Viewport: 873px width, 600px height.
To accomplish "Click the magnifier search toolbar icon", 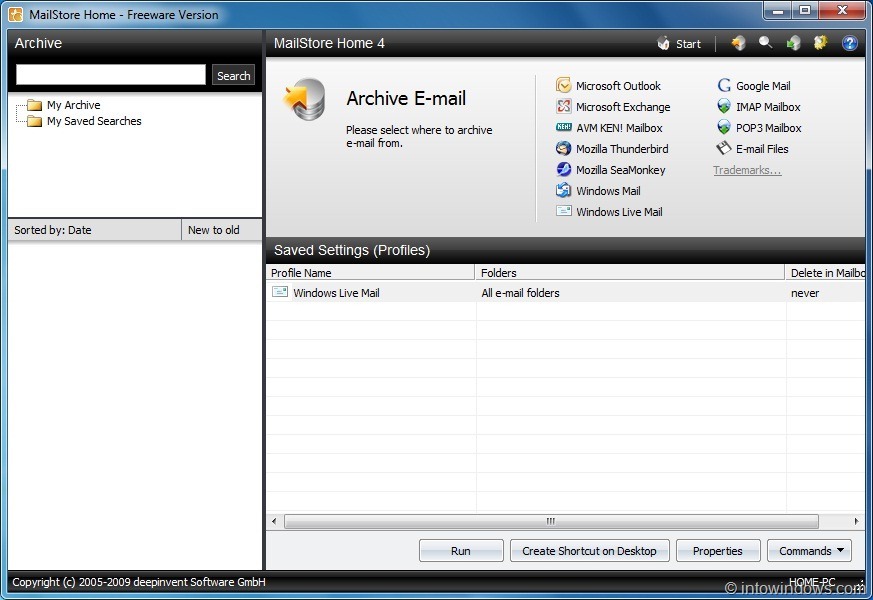I will coord(766,43).
